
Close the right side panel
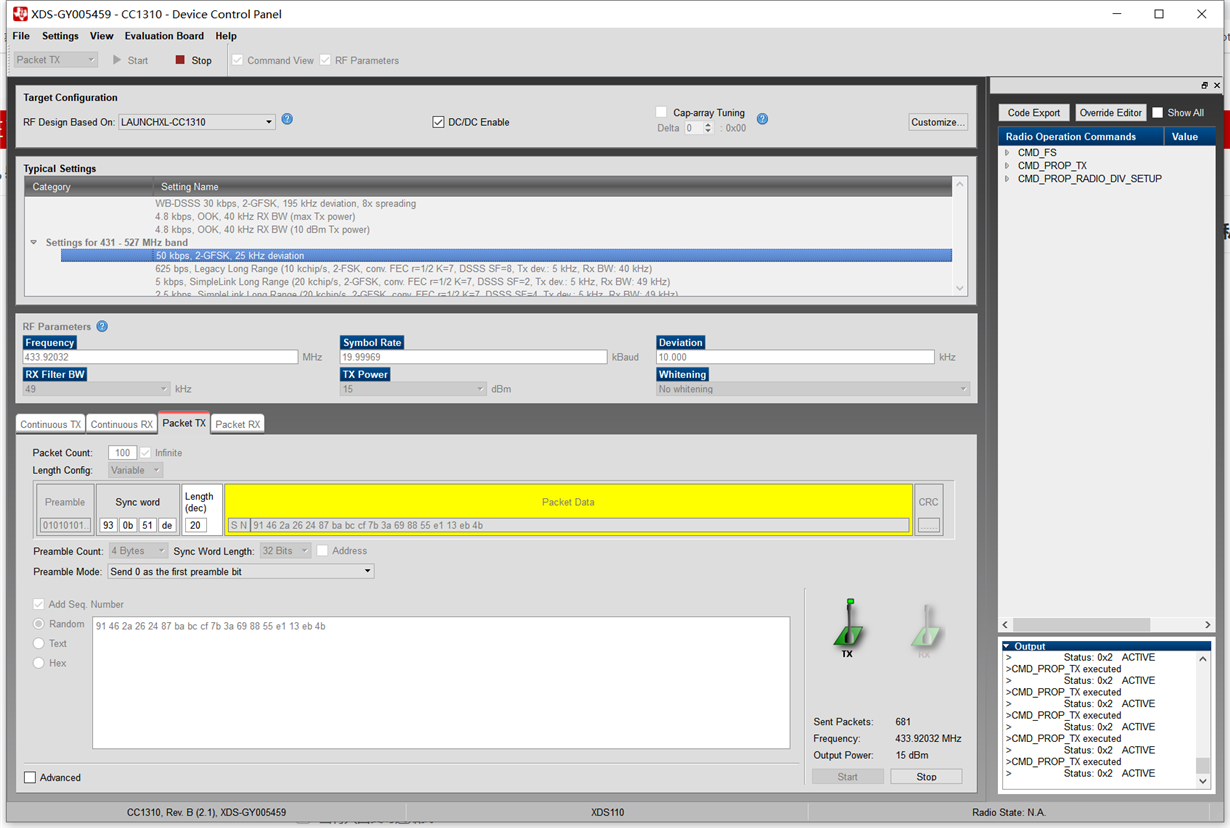click(x=1217, y=85)
